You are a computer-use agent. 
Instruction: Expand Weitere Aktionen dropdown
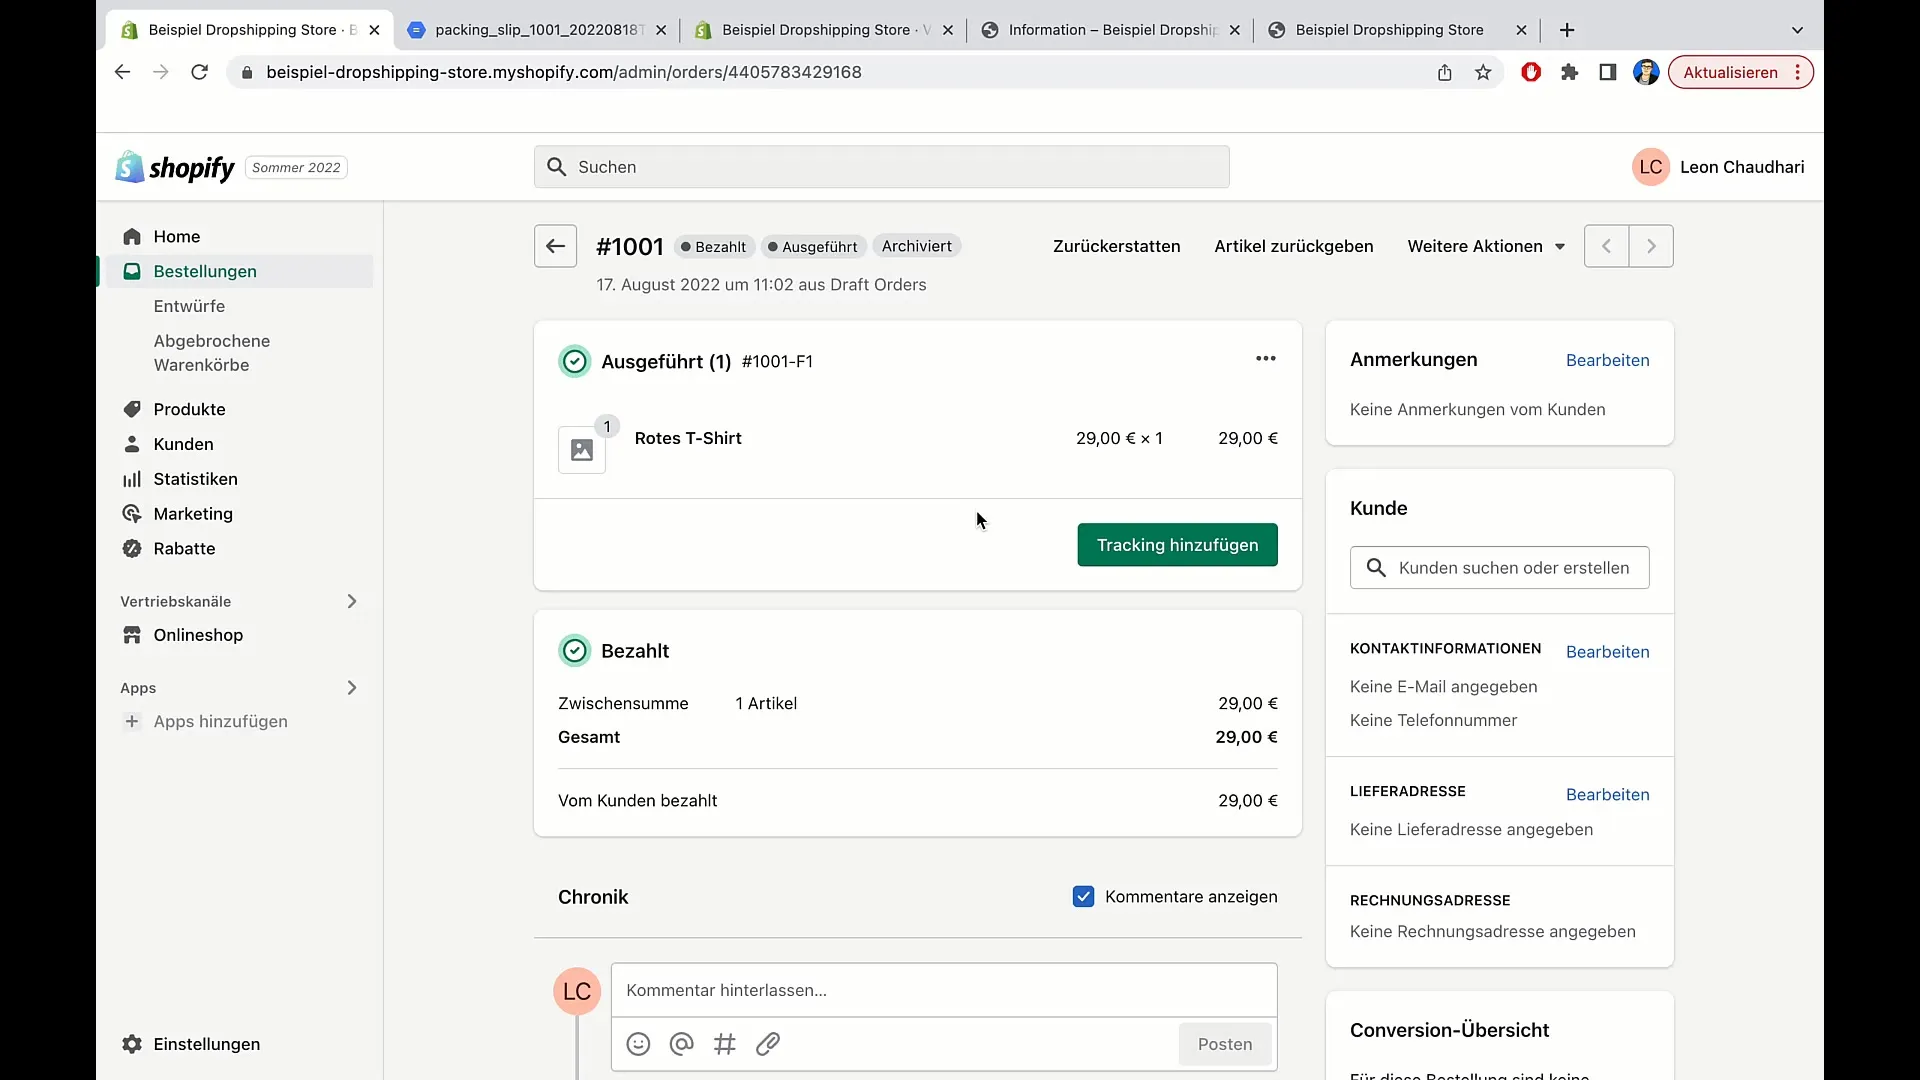[1485, 245]
